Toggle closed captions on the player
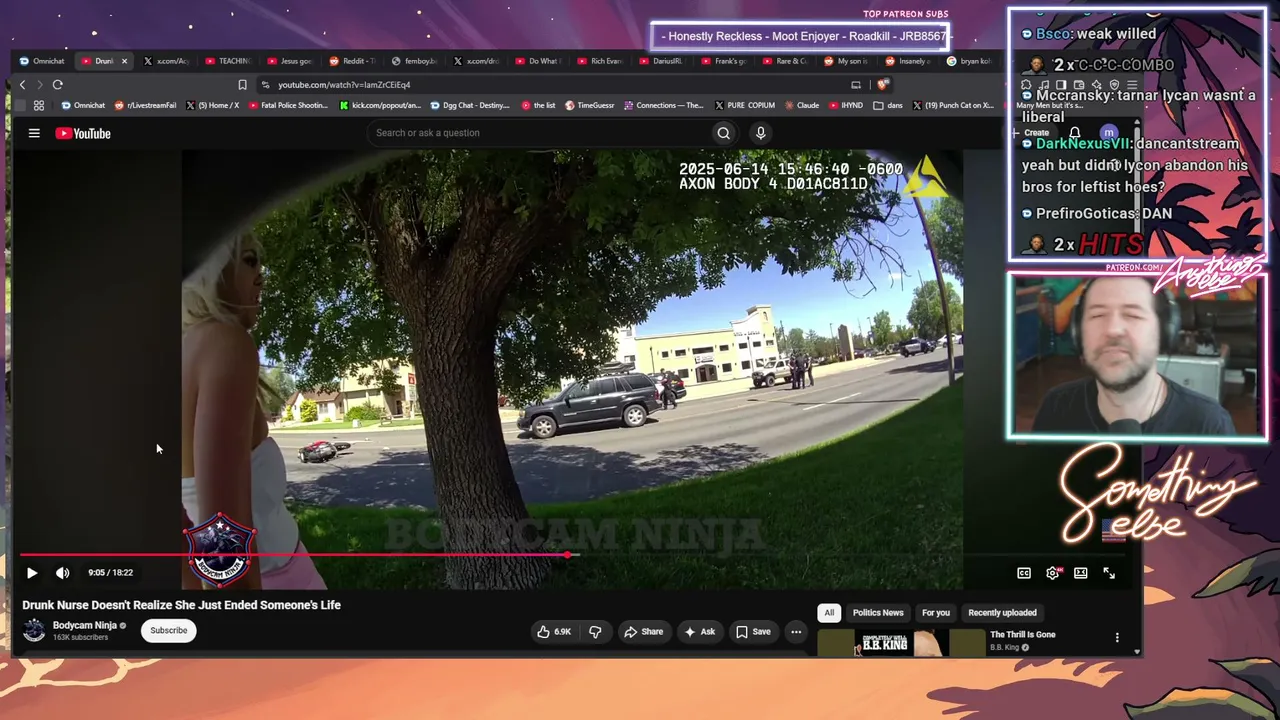 point(1024,573)
